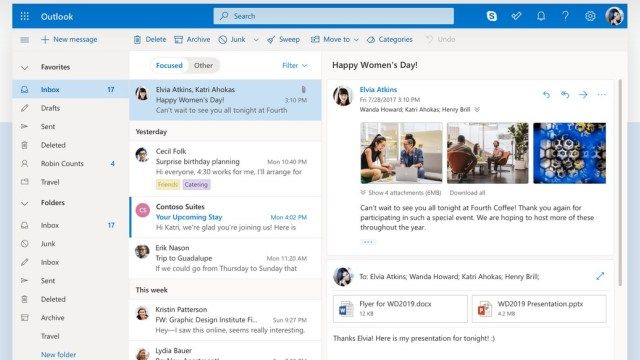640x360 pixels.
Task: Click the Outlook brand title
Action: [57, 16]
